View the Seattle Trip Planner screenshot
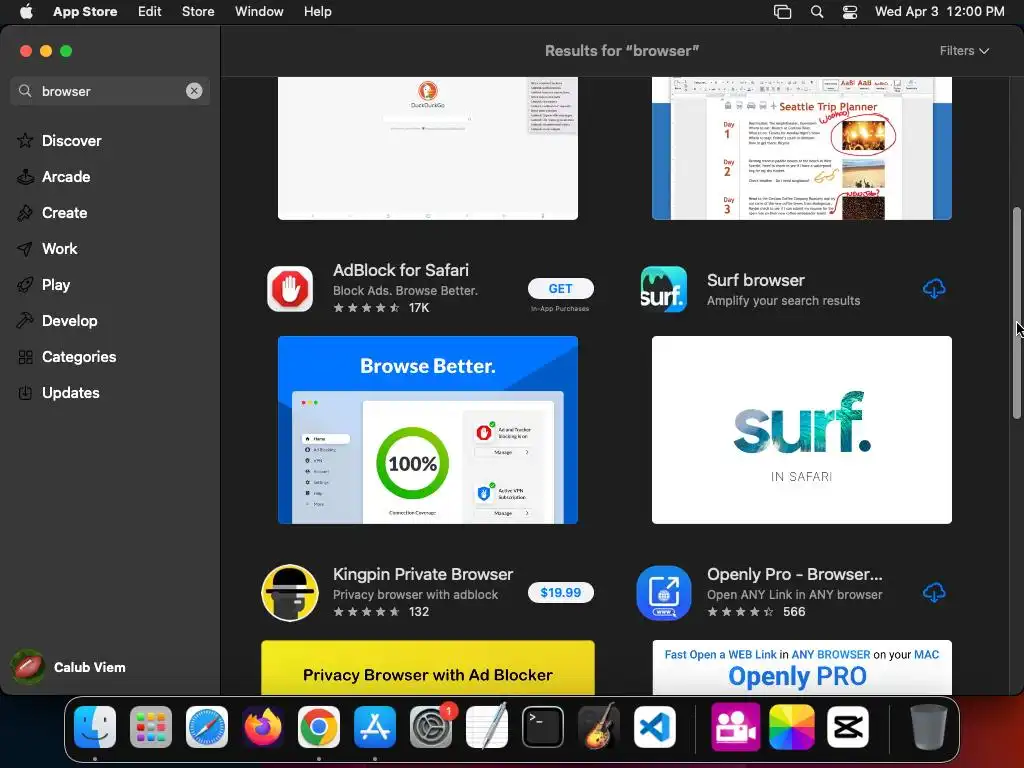Screen dimensions: 1024x768 pos(801,148)
